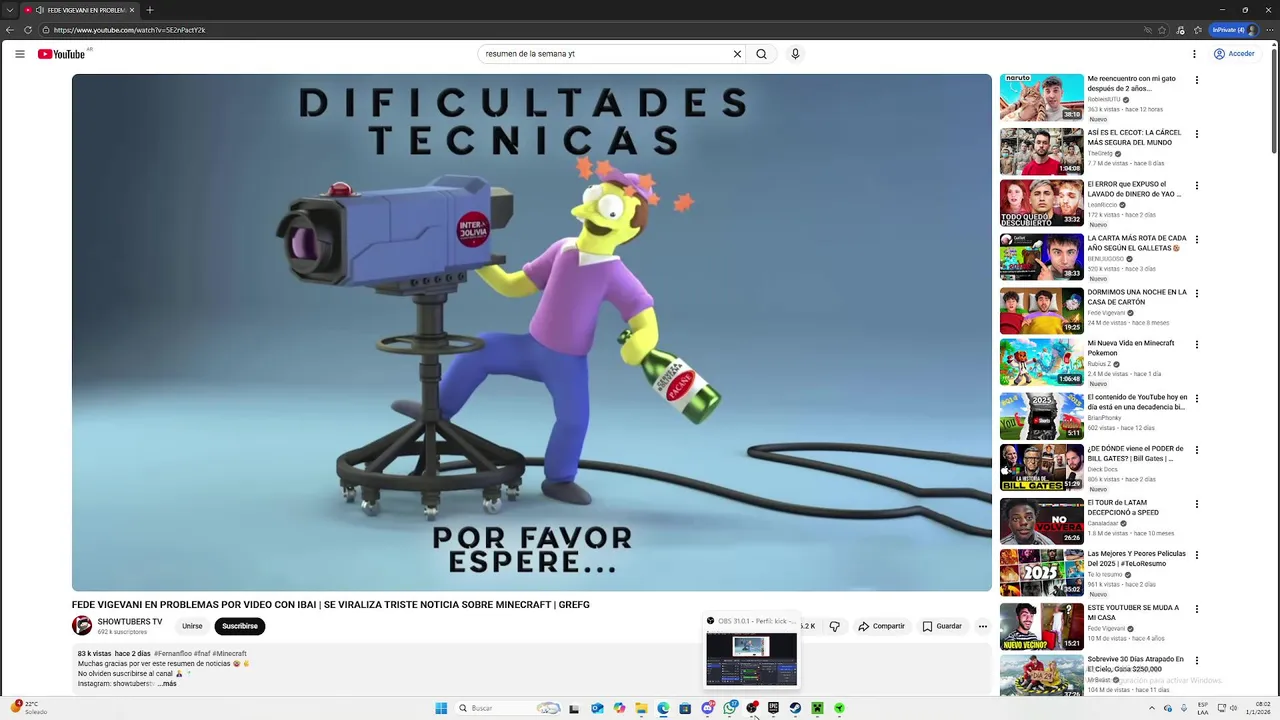Image resolution: width=1280 pixels, height=720 pixels.
Task: Click the #Minecraft hashtag link
Action: click(x=229, y=653)
